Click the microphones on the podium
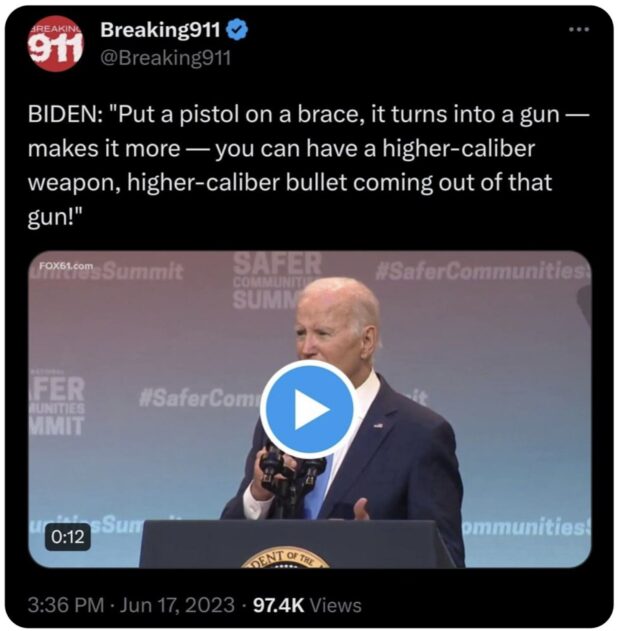Screen dimensions: 618x631 (292, 475)
